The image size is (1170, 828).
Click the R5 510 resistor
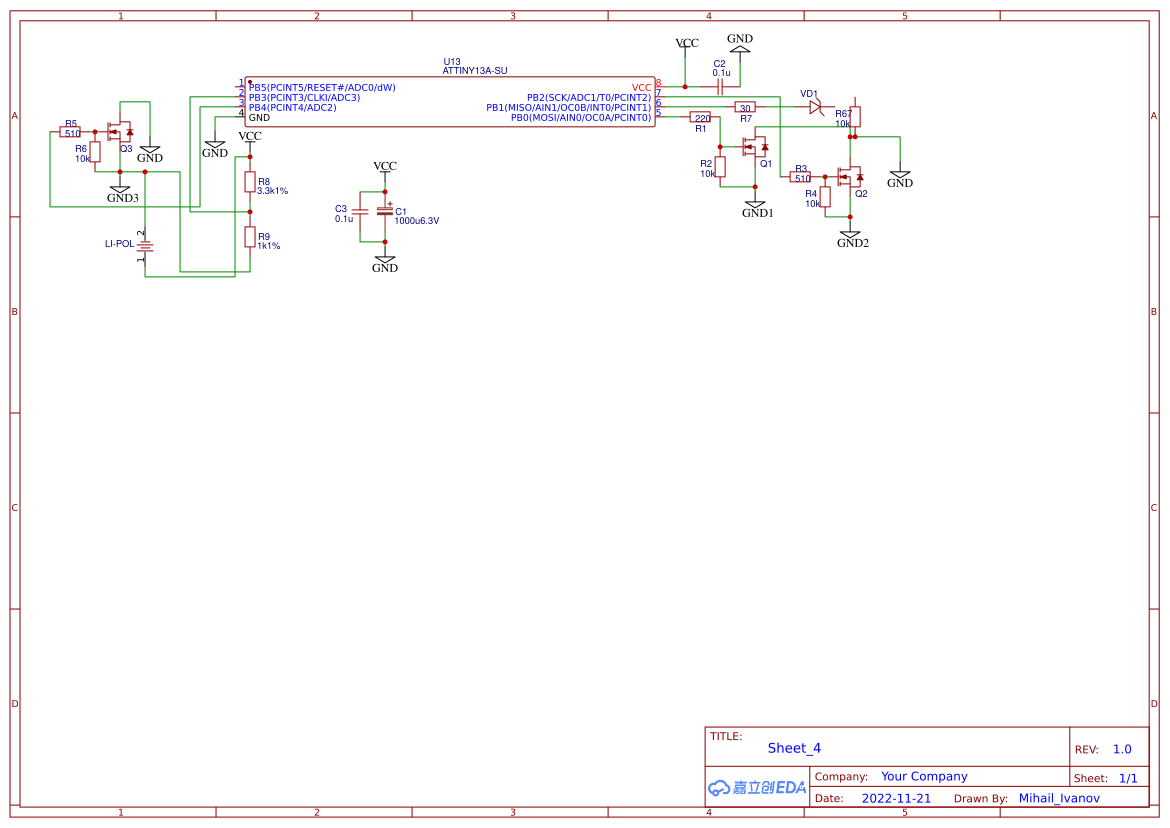(71, 132)
